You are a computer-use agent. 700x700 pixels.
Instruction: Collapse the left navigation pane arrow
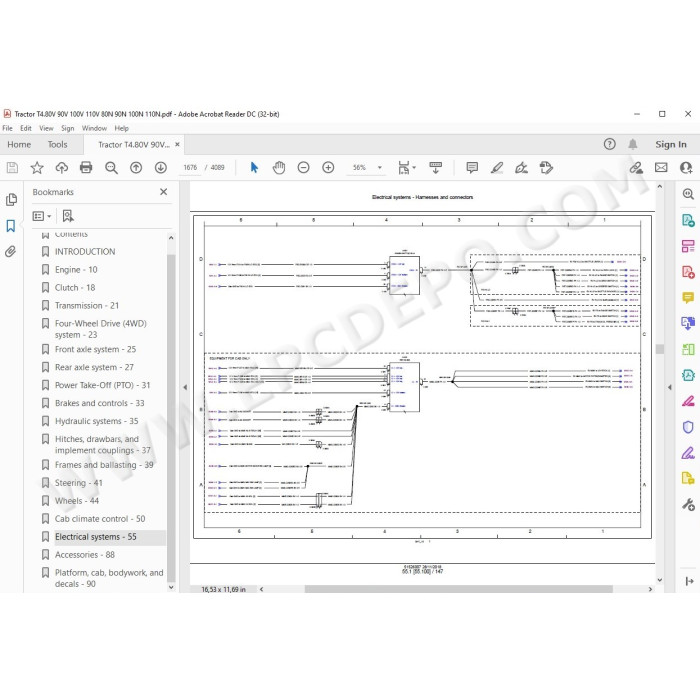point(185,387)
